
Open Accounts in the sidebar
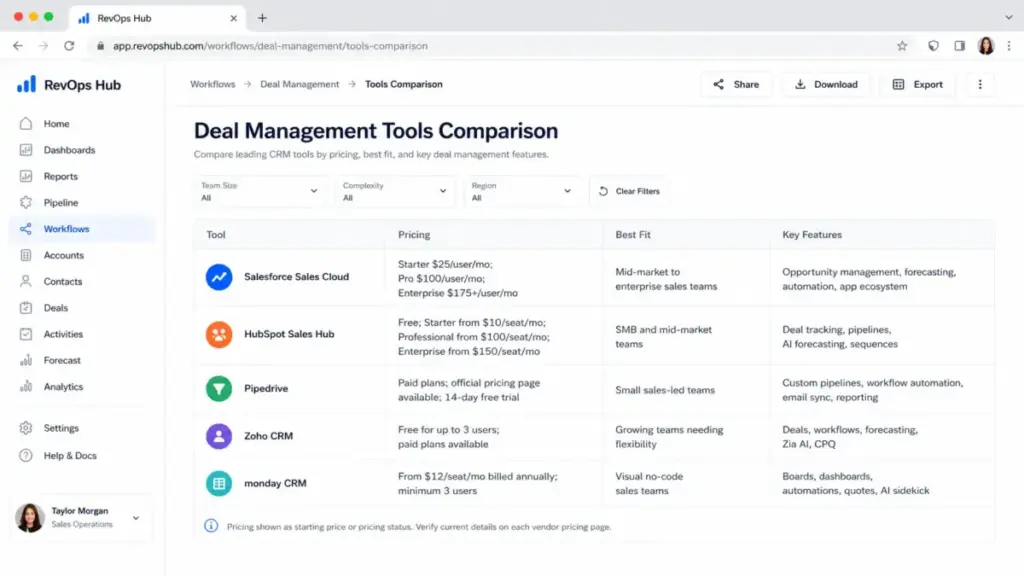click(x=63, y=255)
